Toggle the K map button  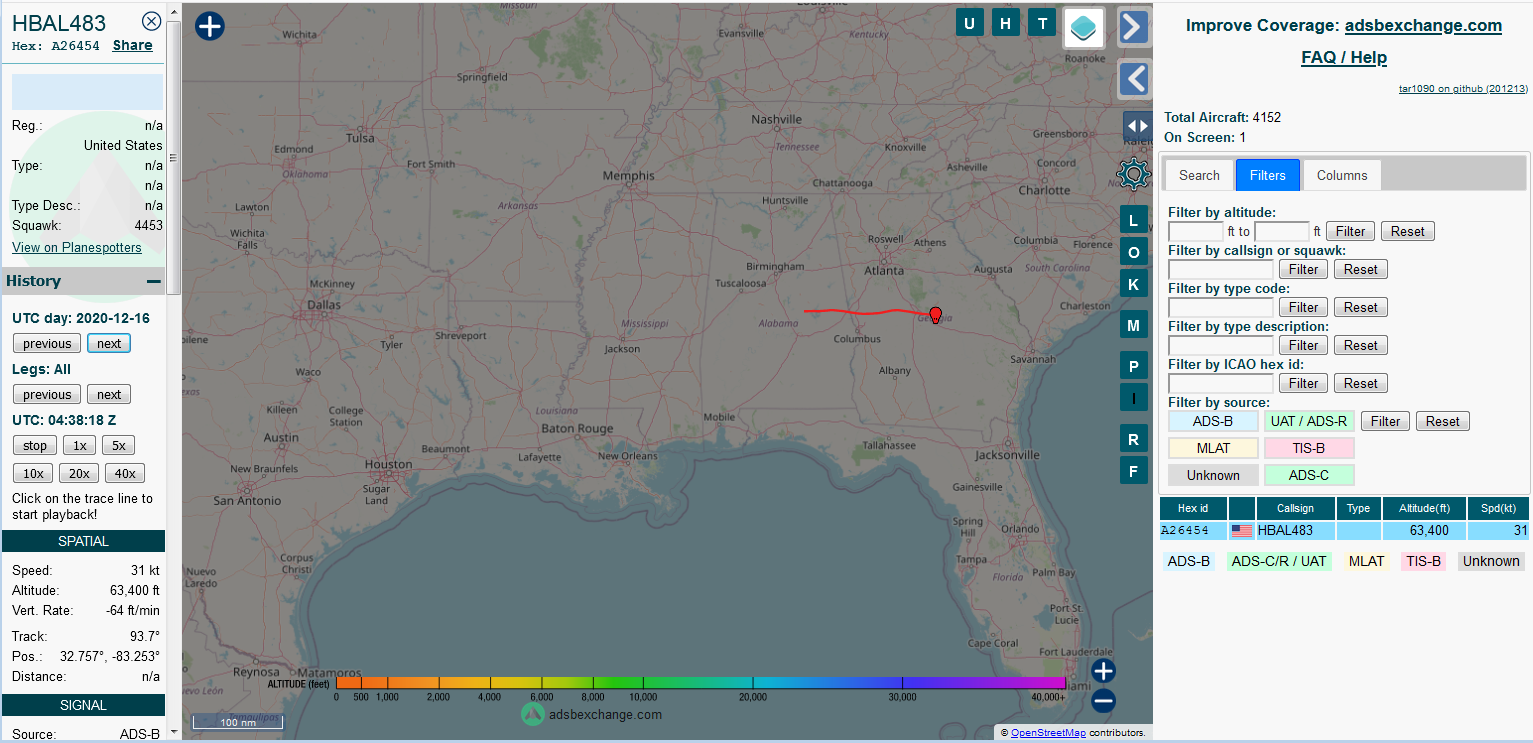tap(1133, 285)
